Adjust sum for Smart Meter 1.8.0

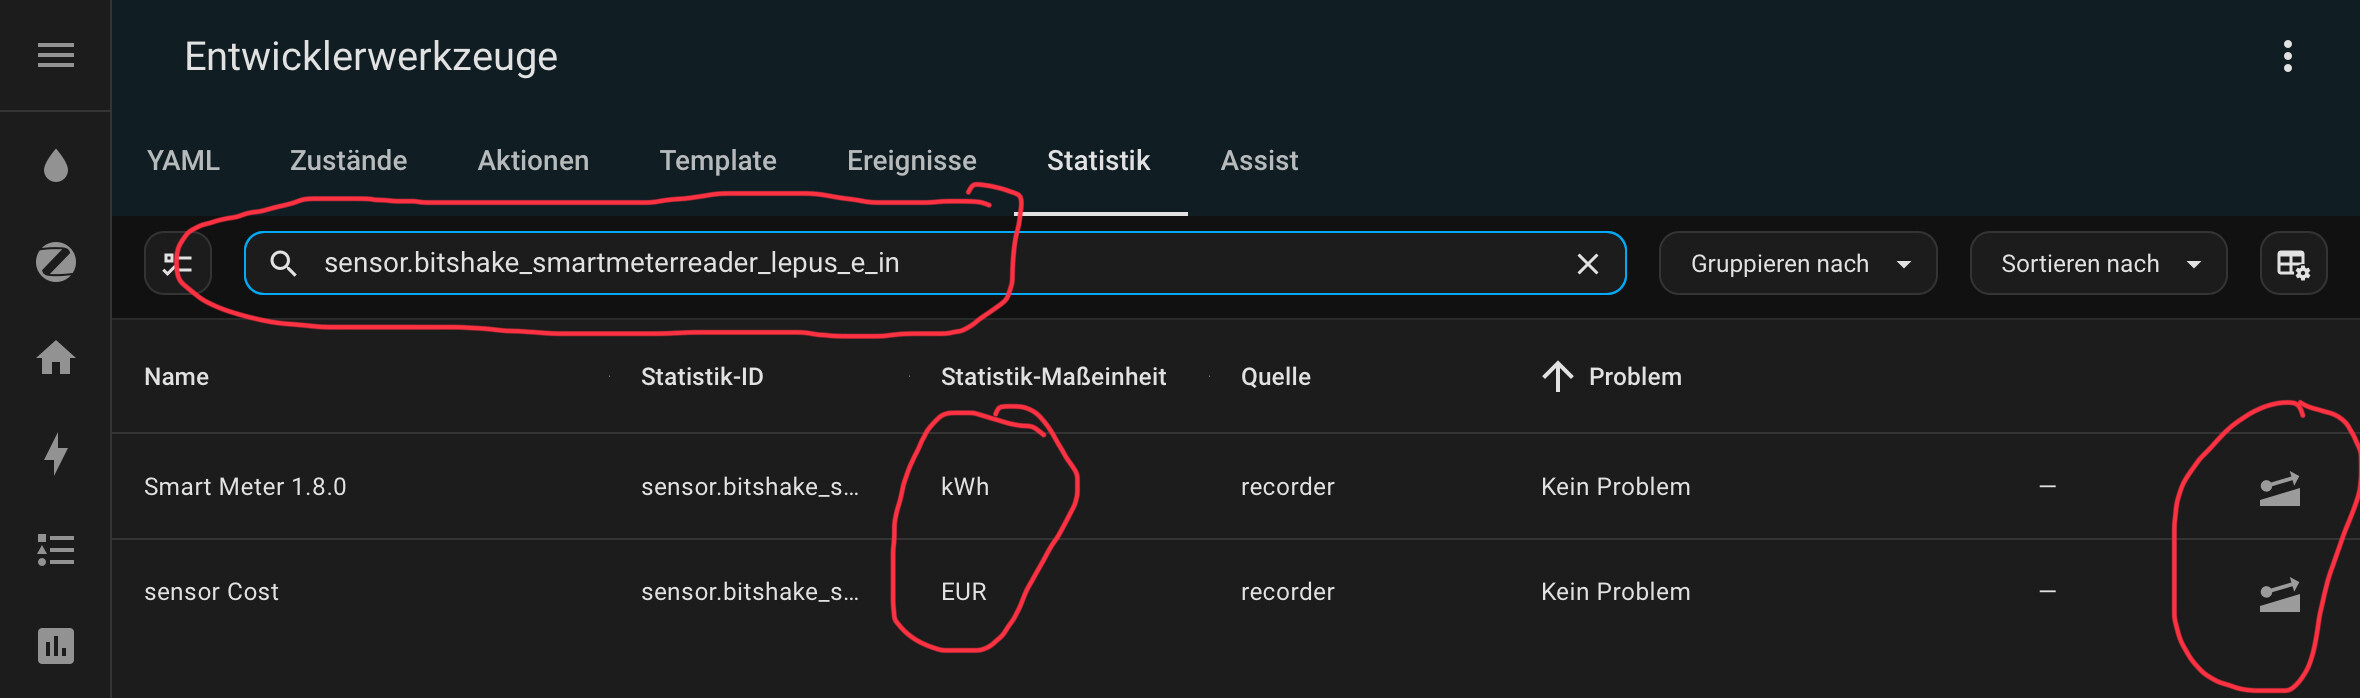pyautogui.click(x=2279, y=488)
